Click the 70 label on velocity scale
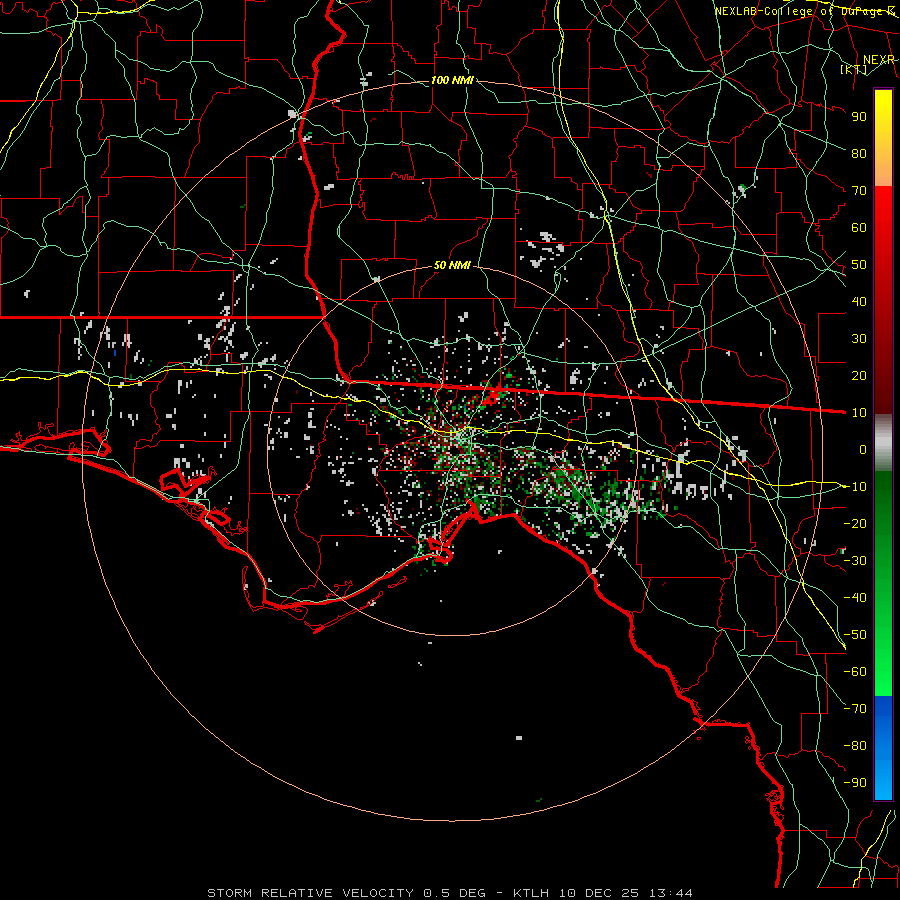The image size is (900, 900). coord(859,191)
